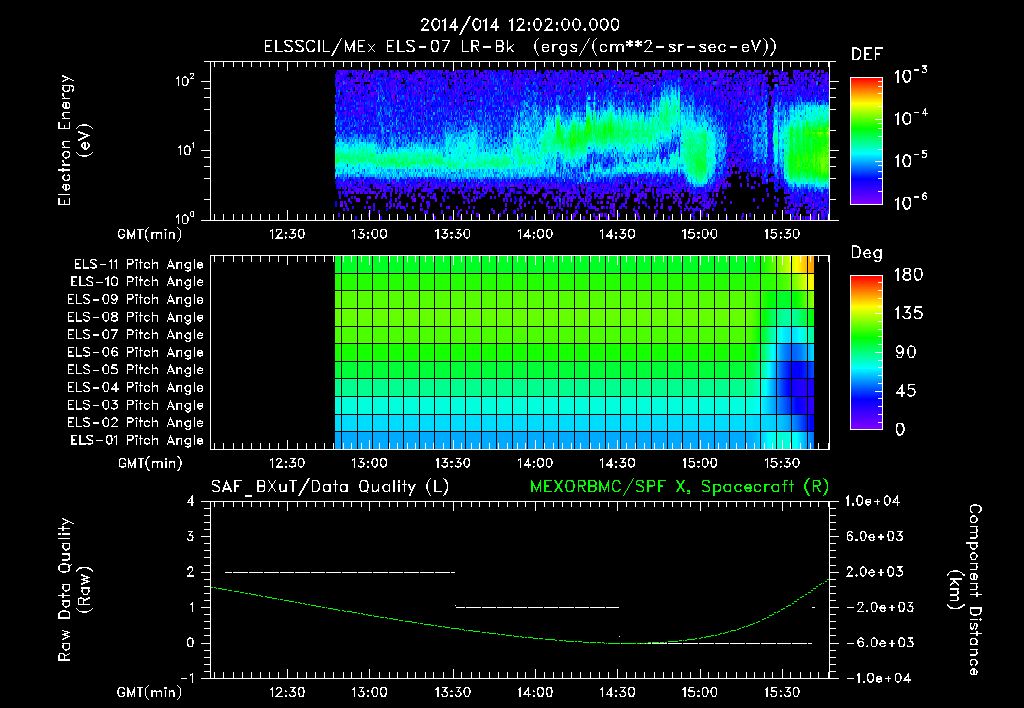The width and height of the screenshot is (1024, 708).
Task: Select the 'Raw Data Quality (Raw)' axis label
Action: click(x=74, y=590)
